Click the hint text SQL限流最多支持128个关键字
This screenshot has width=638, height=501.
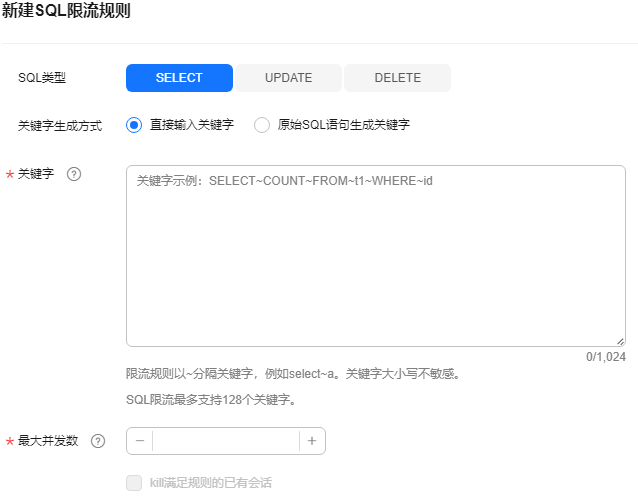(x=211, y=400)
